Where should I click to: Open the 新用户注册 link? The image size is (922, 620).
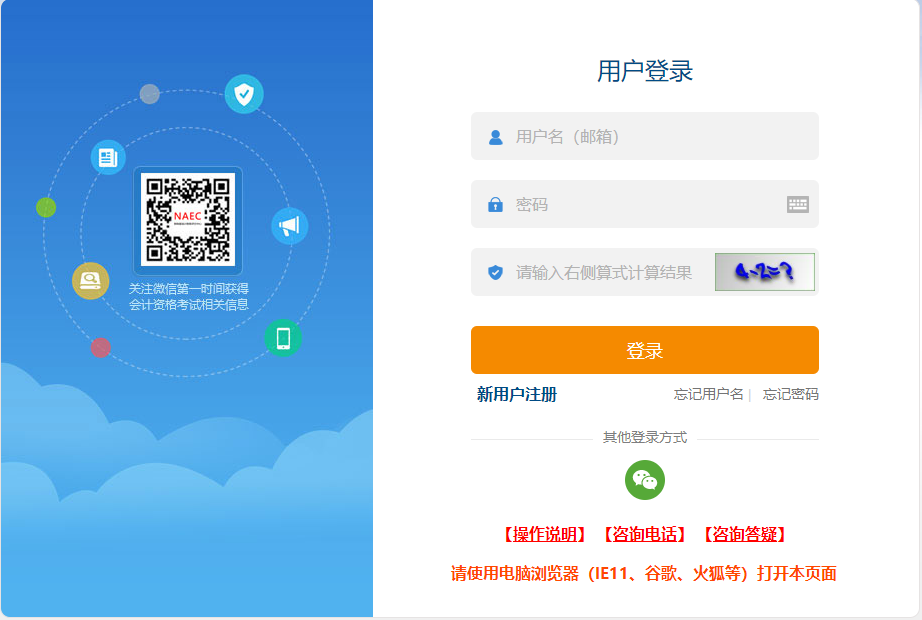(x=517, y=394)
